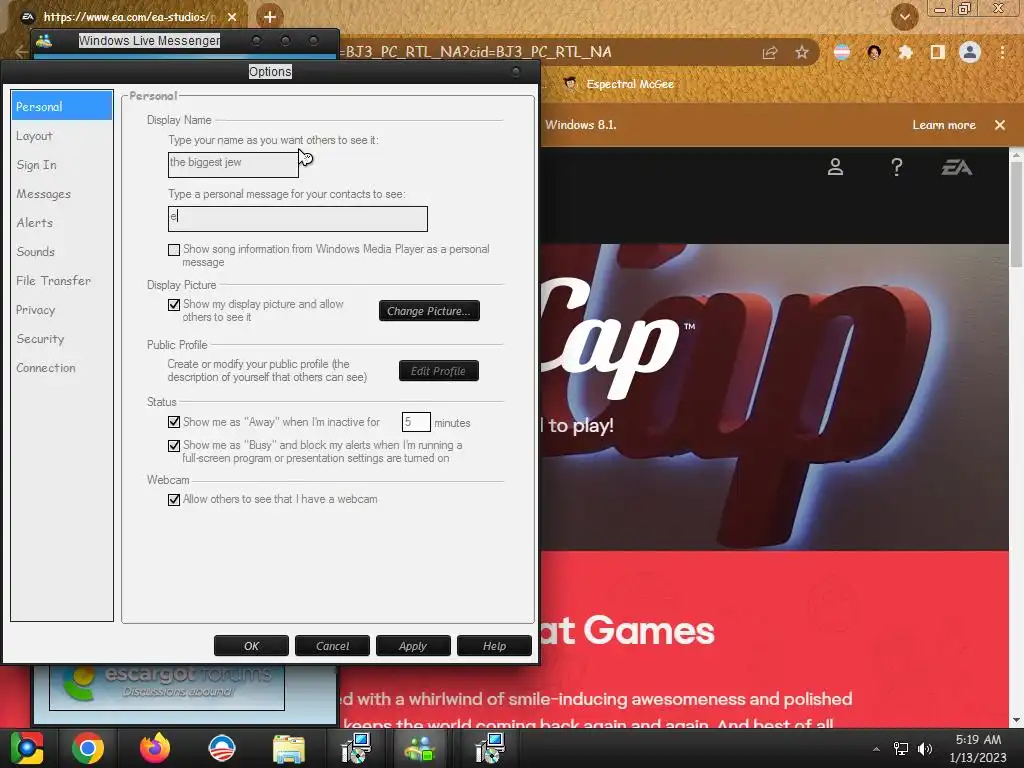Toggle show me as Away when inactive
Screen dimensions: 1024x768
pyautogui.click(x=174, y=422)
